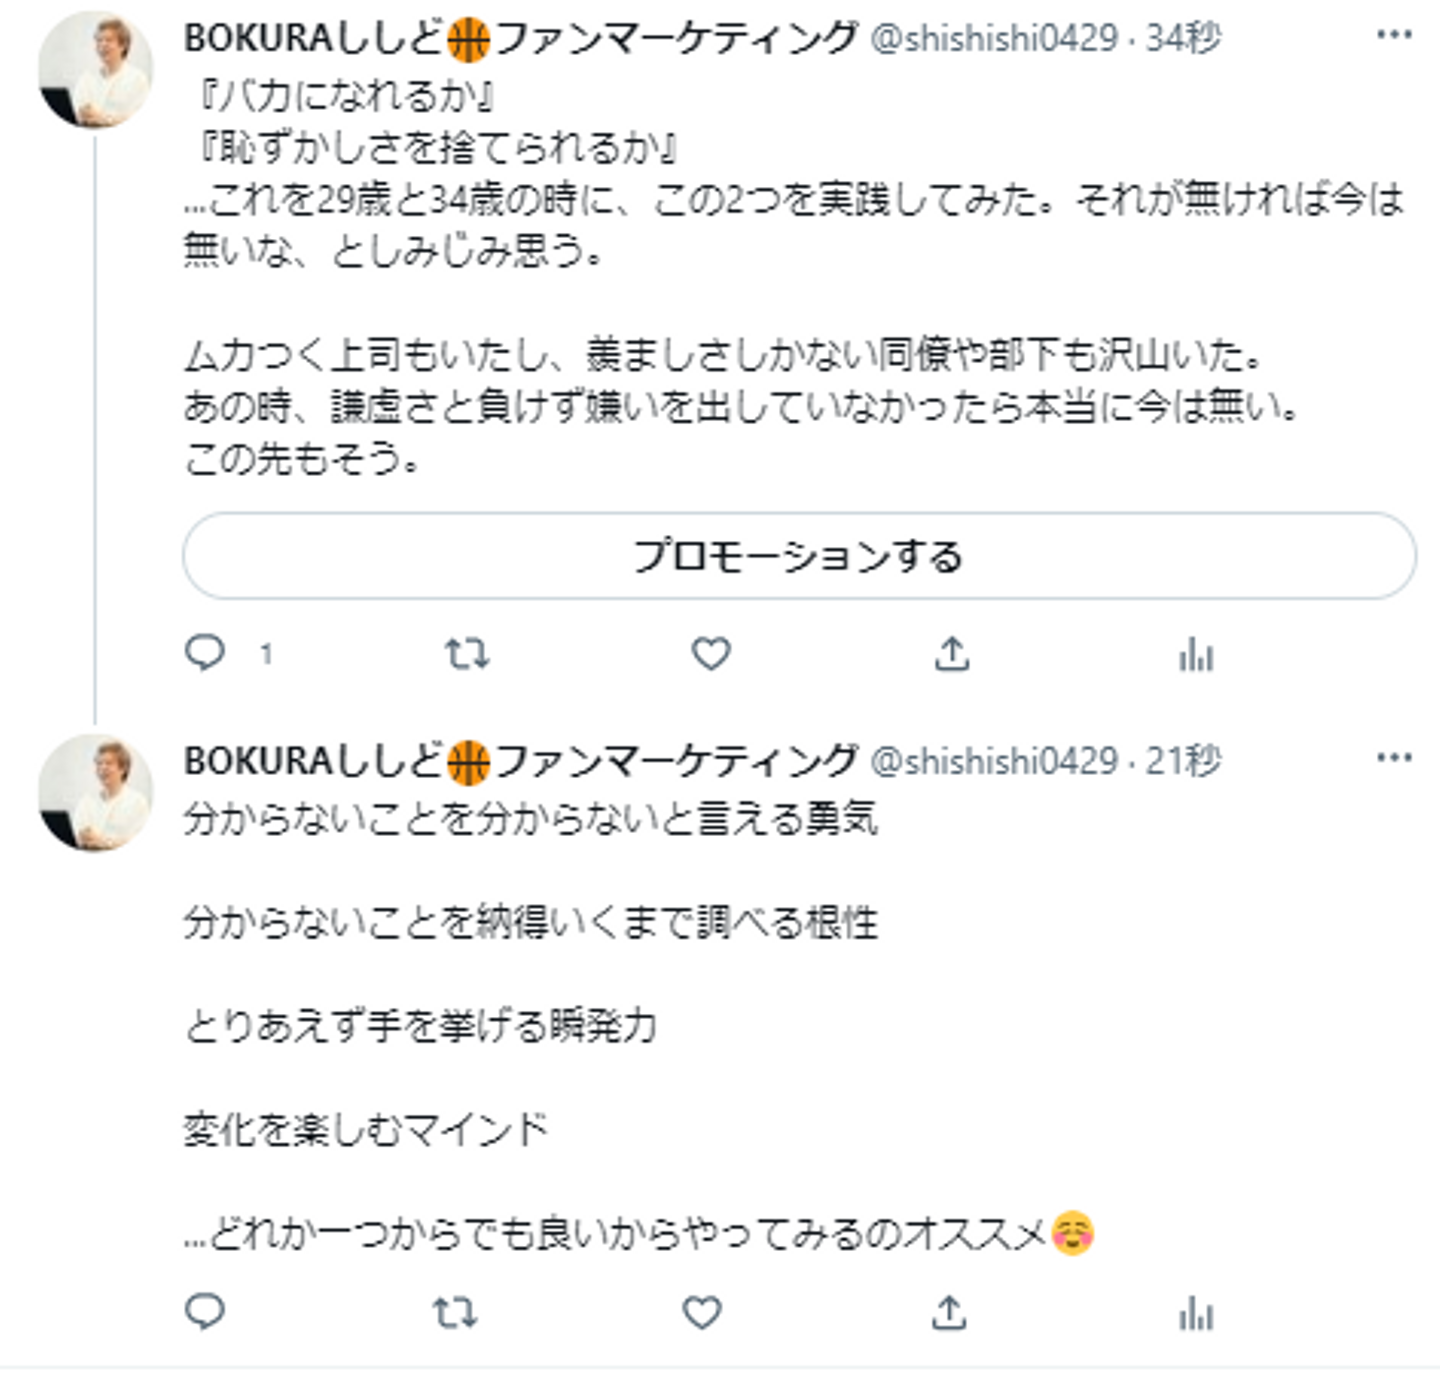Open @shishishi0429 handle on second tweet
This screenshot has width=1440, height=1373.
994,761
